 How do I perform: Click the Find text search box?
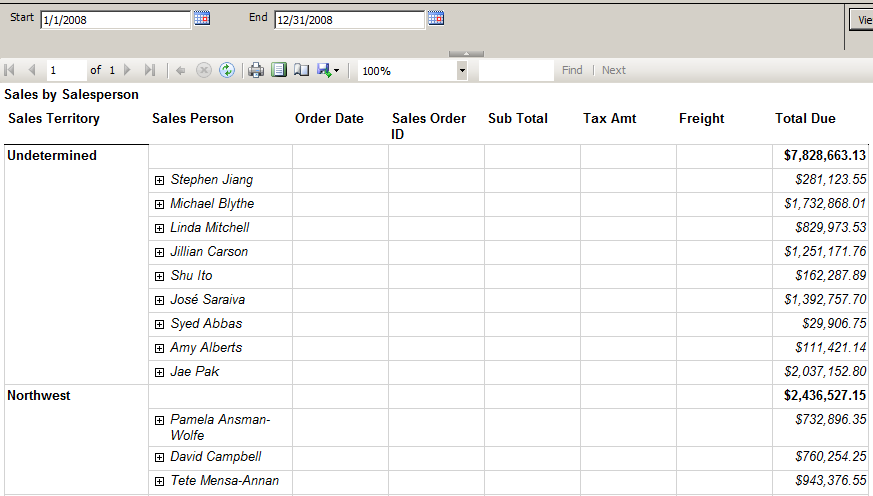tap(515, 71)
